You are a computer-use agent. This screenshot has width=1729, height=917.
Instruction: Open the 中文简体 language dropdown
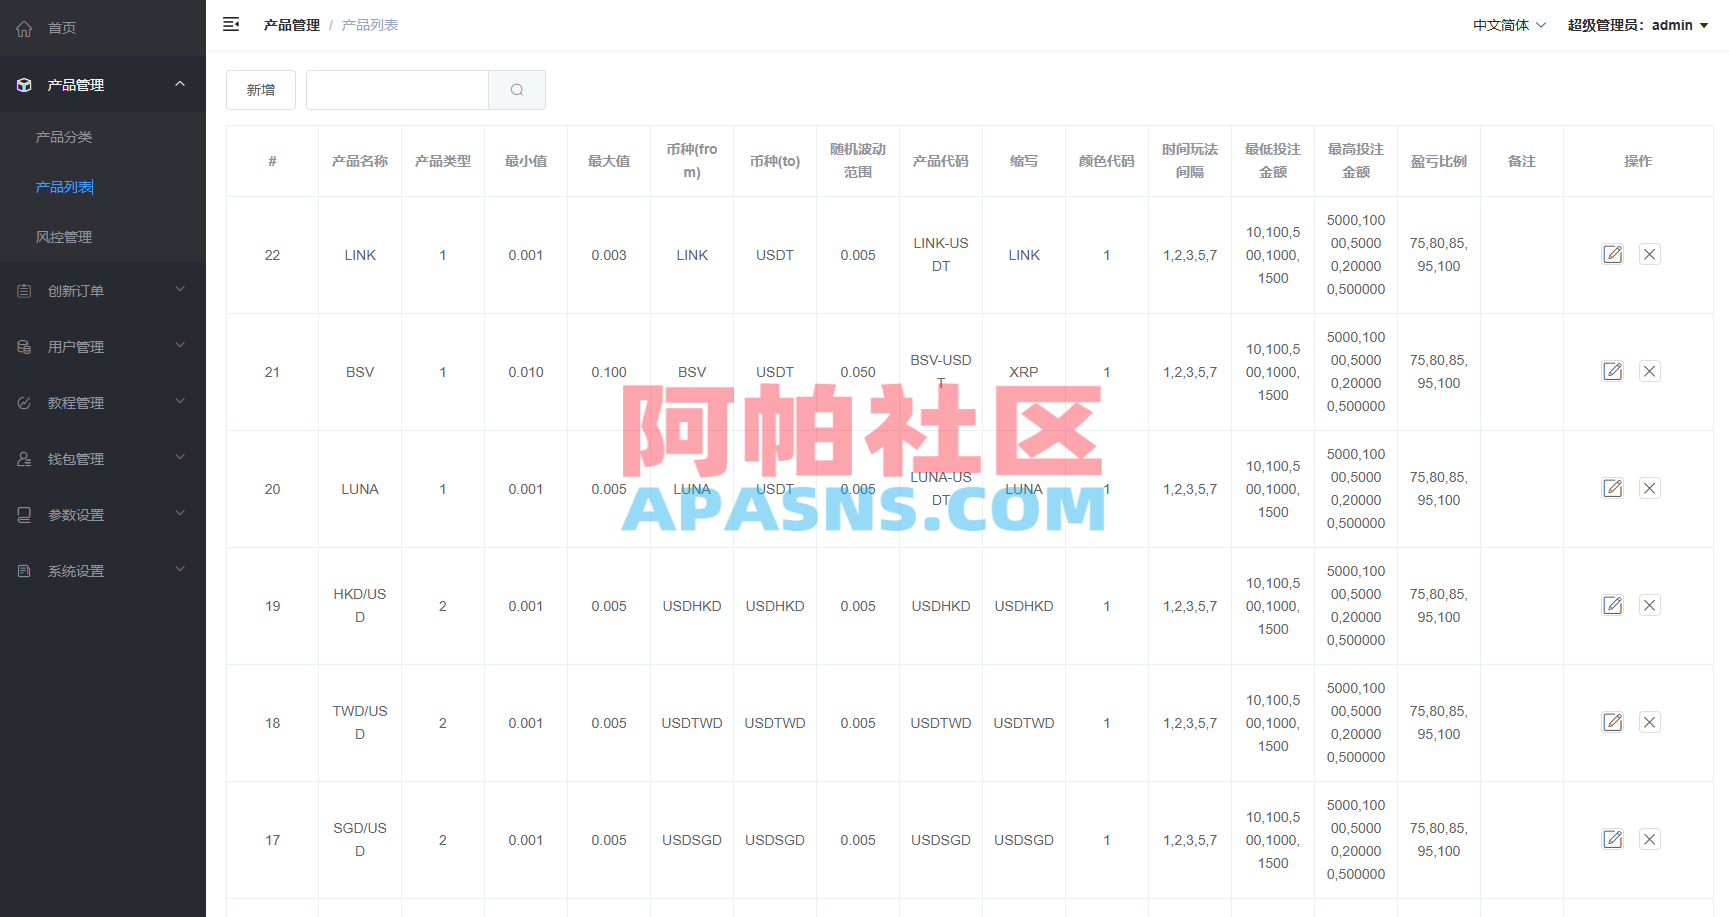pos(1509,25)
